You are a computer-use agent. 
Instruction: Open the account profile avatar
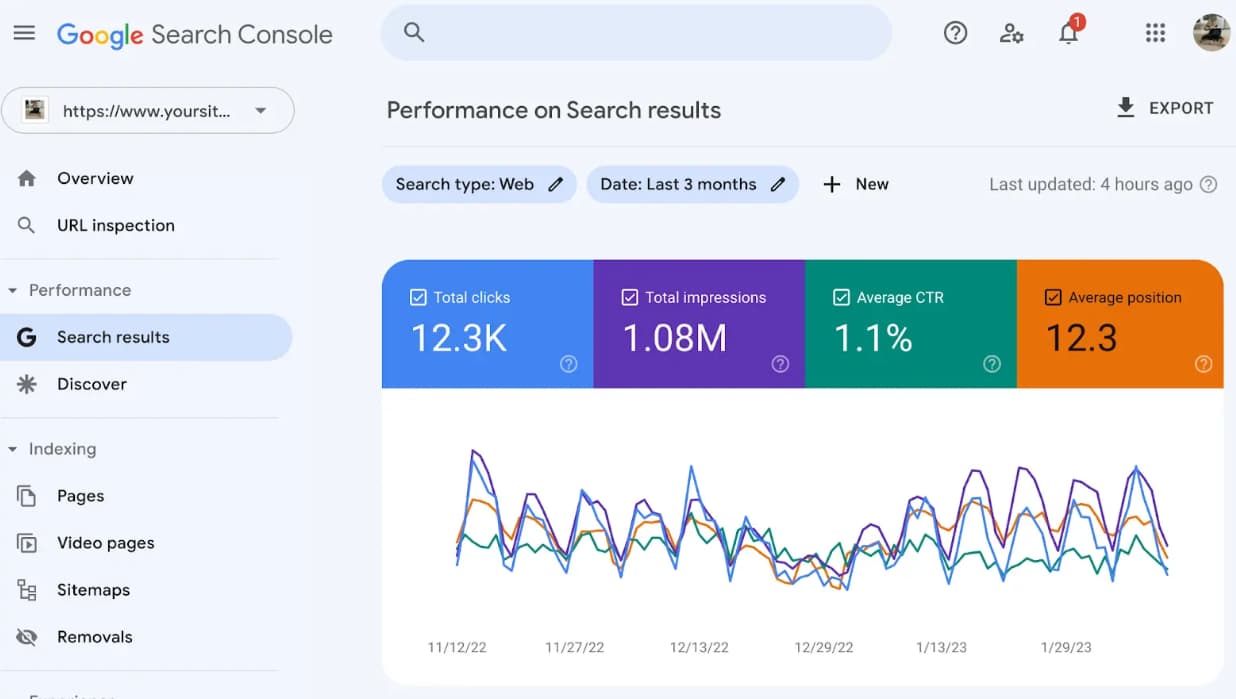[x=1211, y=33]
